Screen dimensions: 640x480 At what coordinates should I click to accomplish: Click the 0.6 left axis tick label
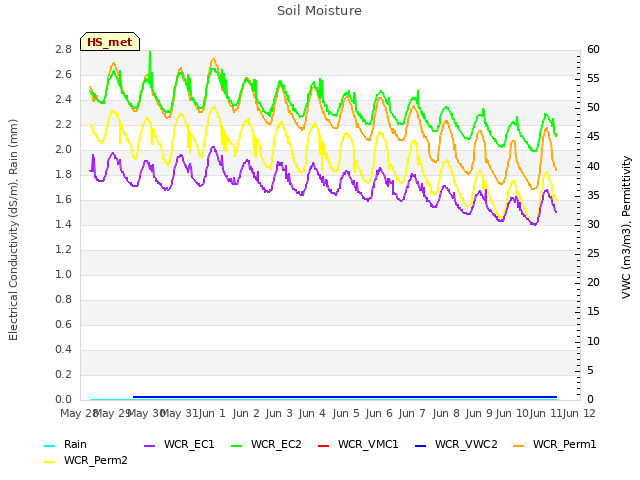coord(63,324)
